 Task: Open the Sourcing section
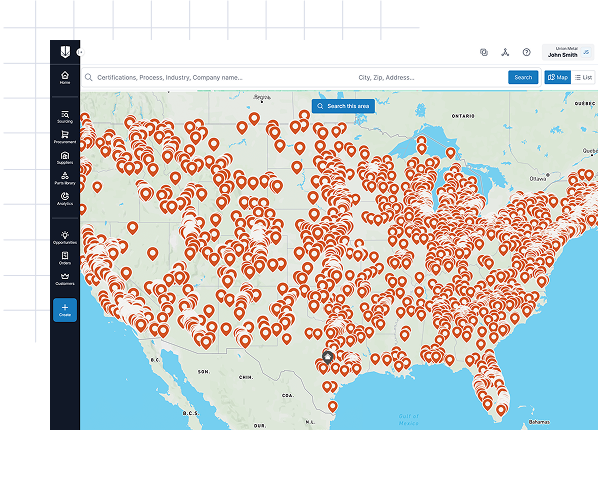pos(65,117)
